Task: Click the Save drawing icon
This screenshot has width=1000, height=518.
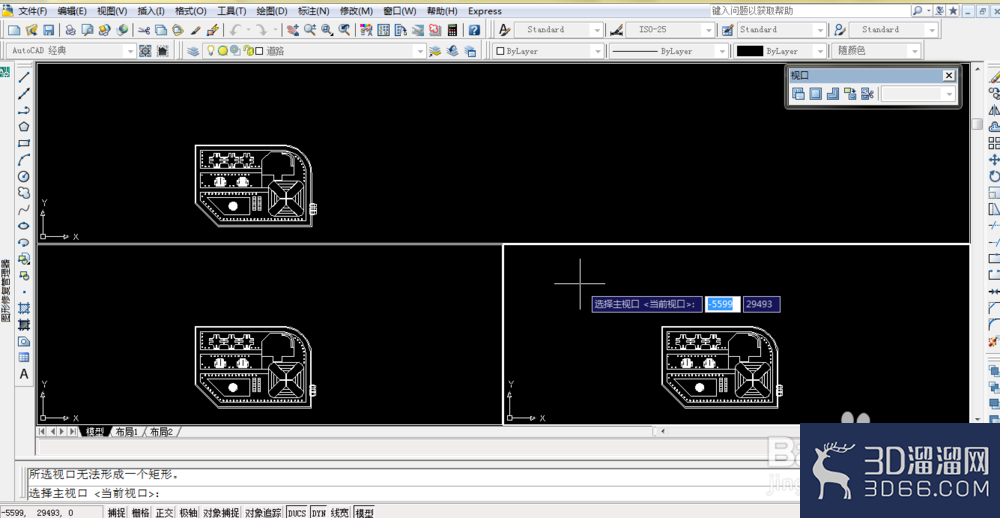Action: tap(48, 29)
